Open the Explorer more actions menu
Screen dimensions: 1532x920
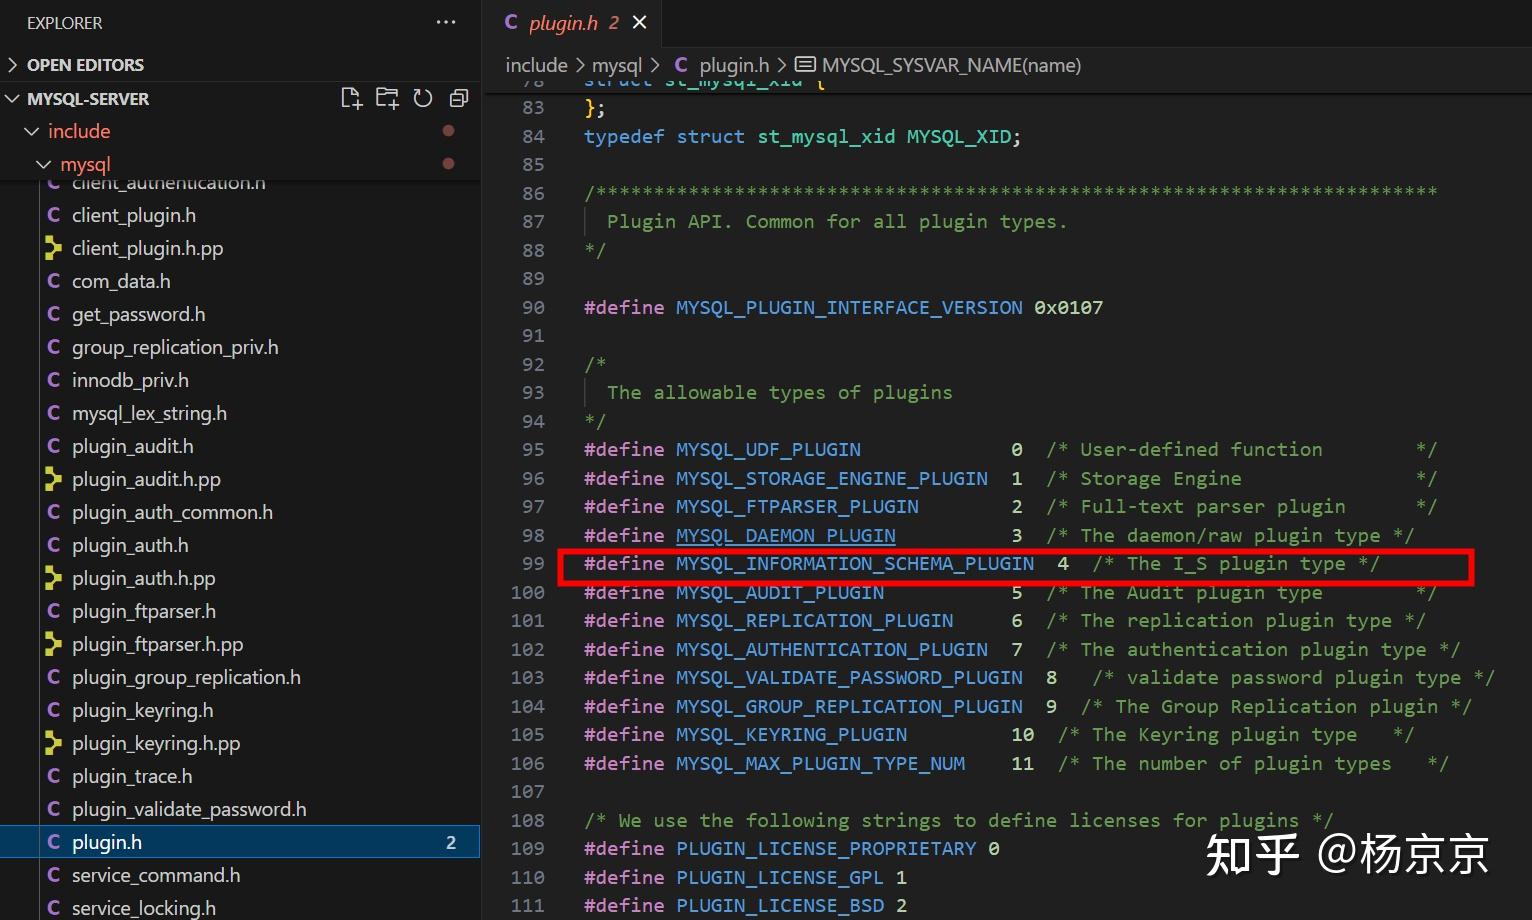(x=446, y=22)
